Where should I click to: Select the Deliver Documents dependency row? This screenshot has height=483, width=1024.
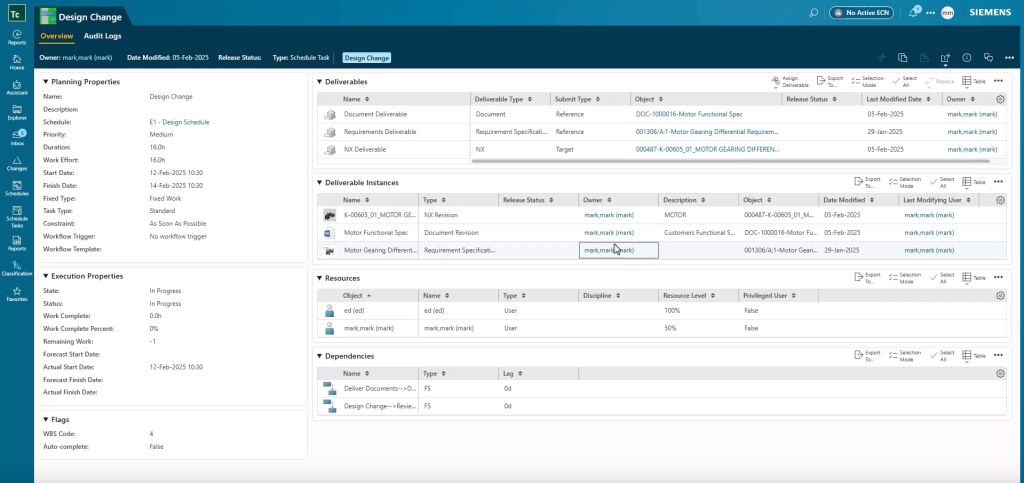point(662,389)
